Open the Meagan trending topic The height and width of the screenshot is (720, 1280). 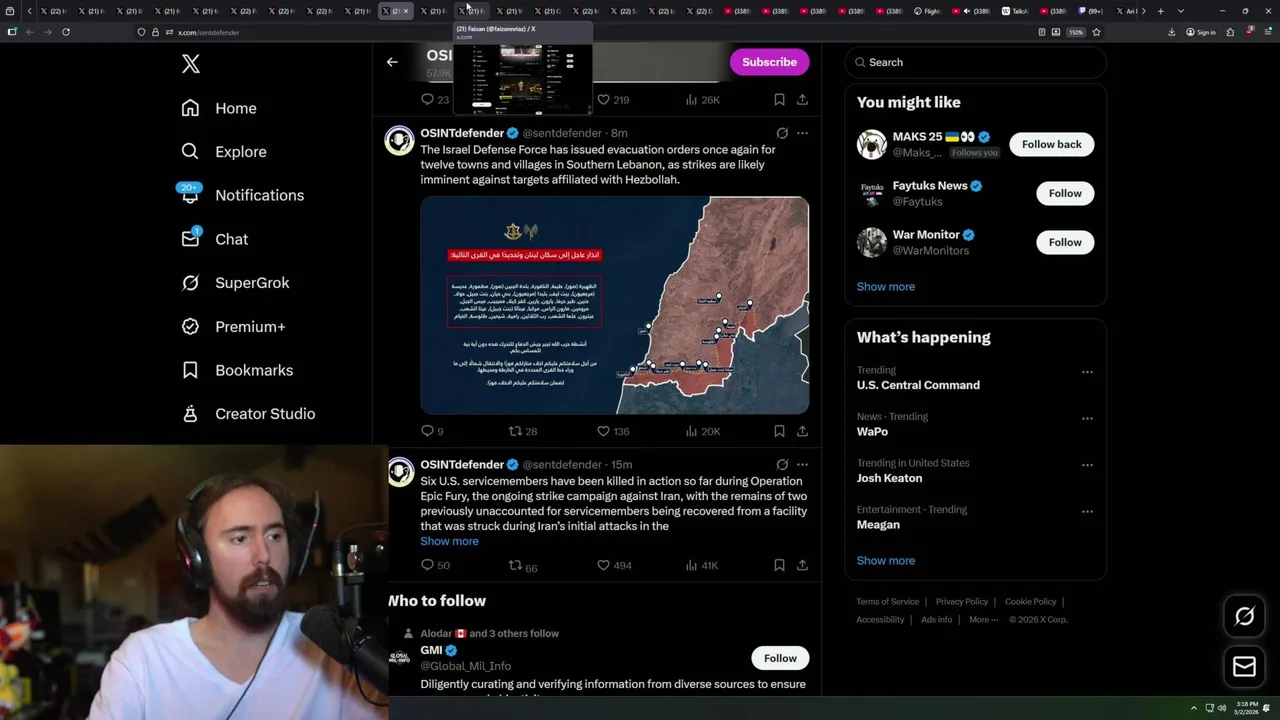pos(878,525)
